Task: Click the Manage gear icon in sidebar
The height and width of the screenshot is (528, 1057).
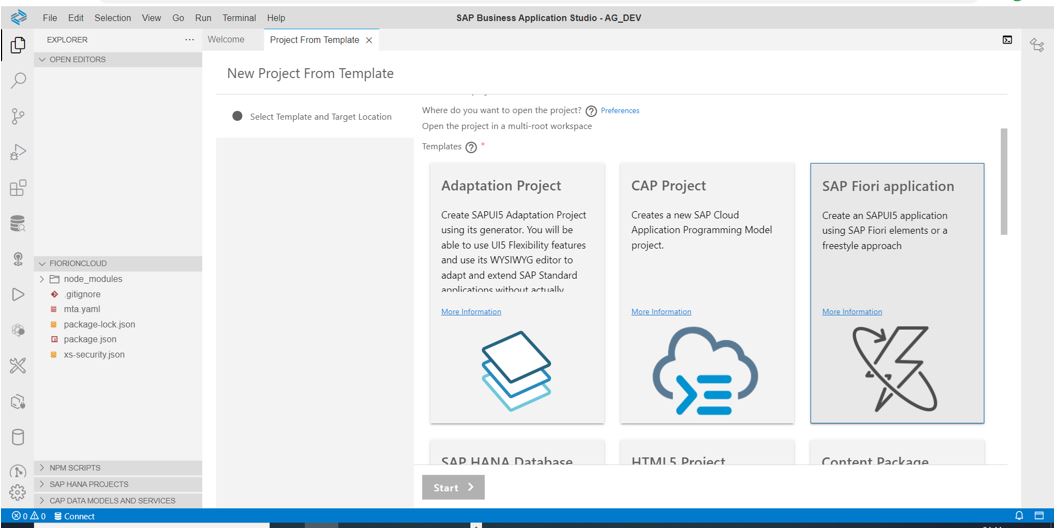Action: coord(17,492)
